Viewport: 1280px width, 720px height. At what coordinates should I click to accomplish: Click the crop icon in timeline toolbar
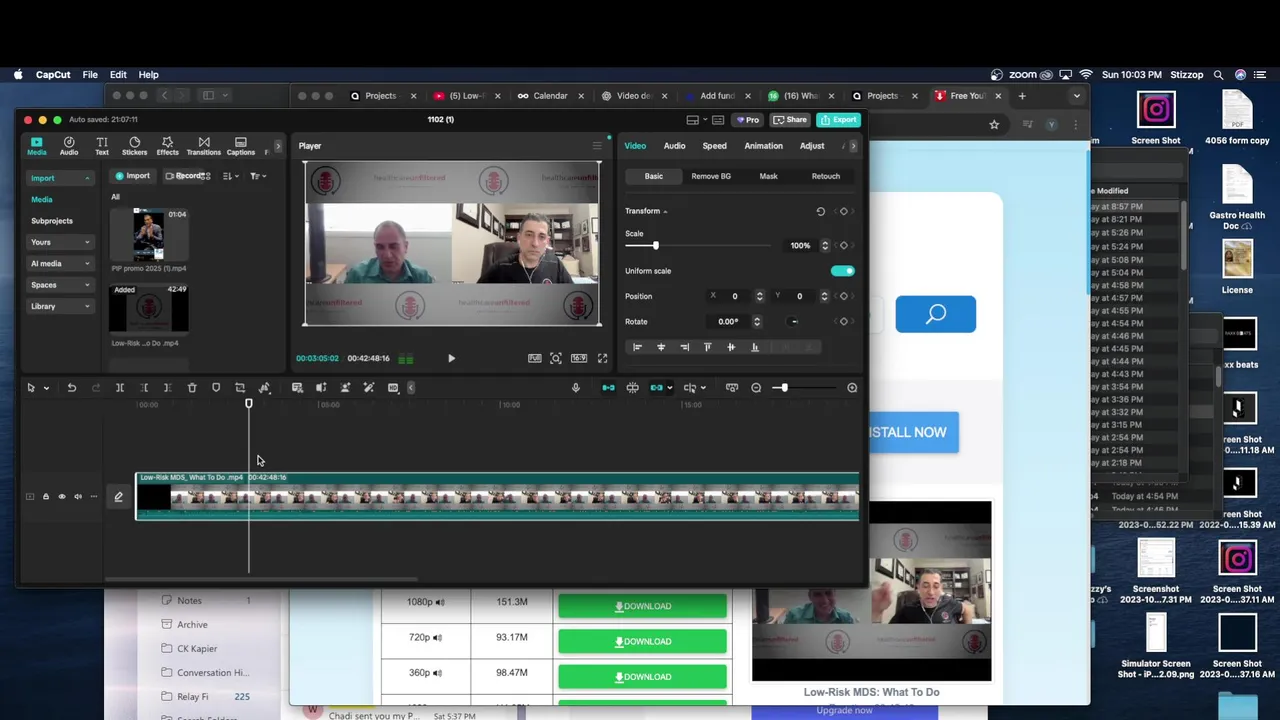point(240,388)
